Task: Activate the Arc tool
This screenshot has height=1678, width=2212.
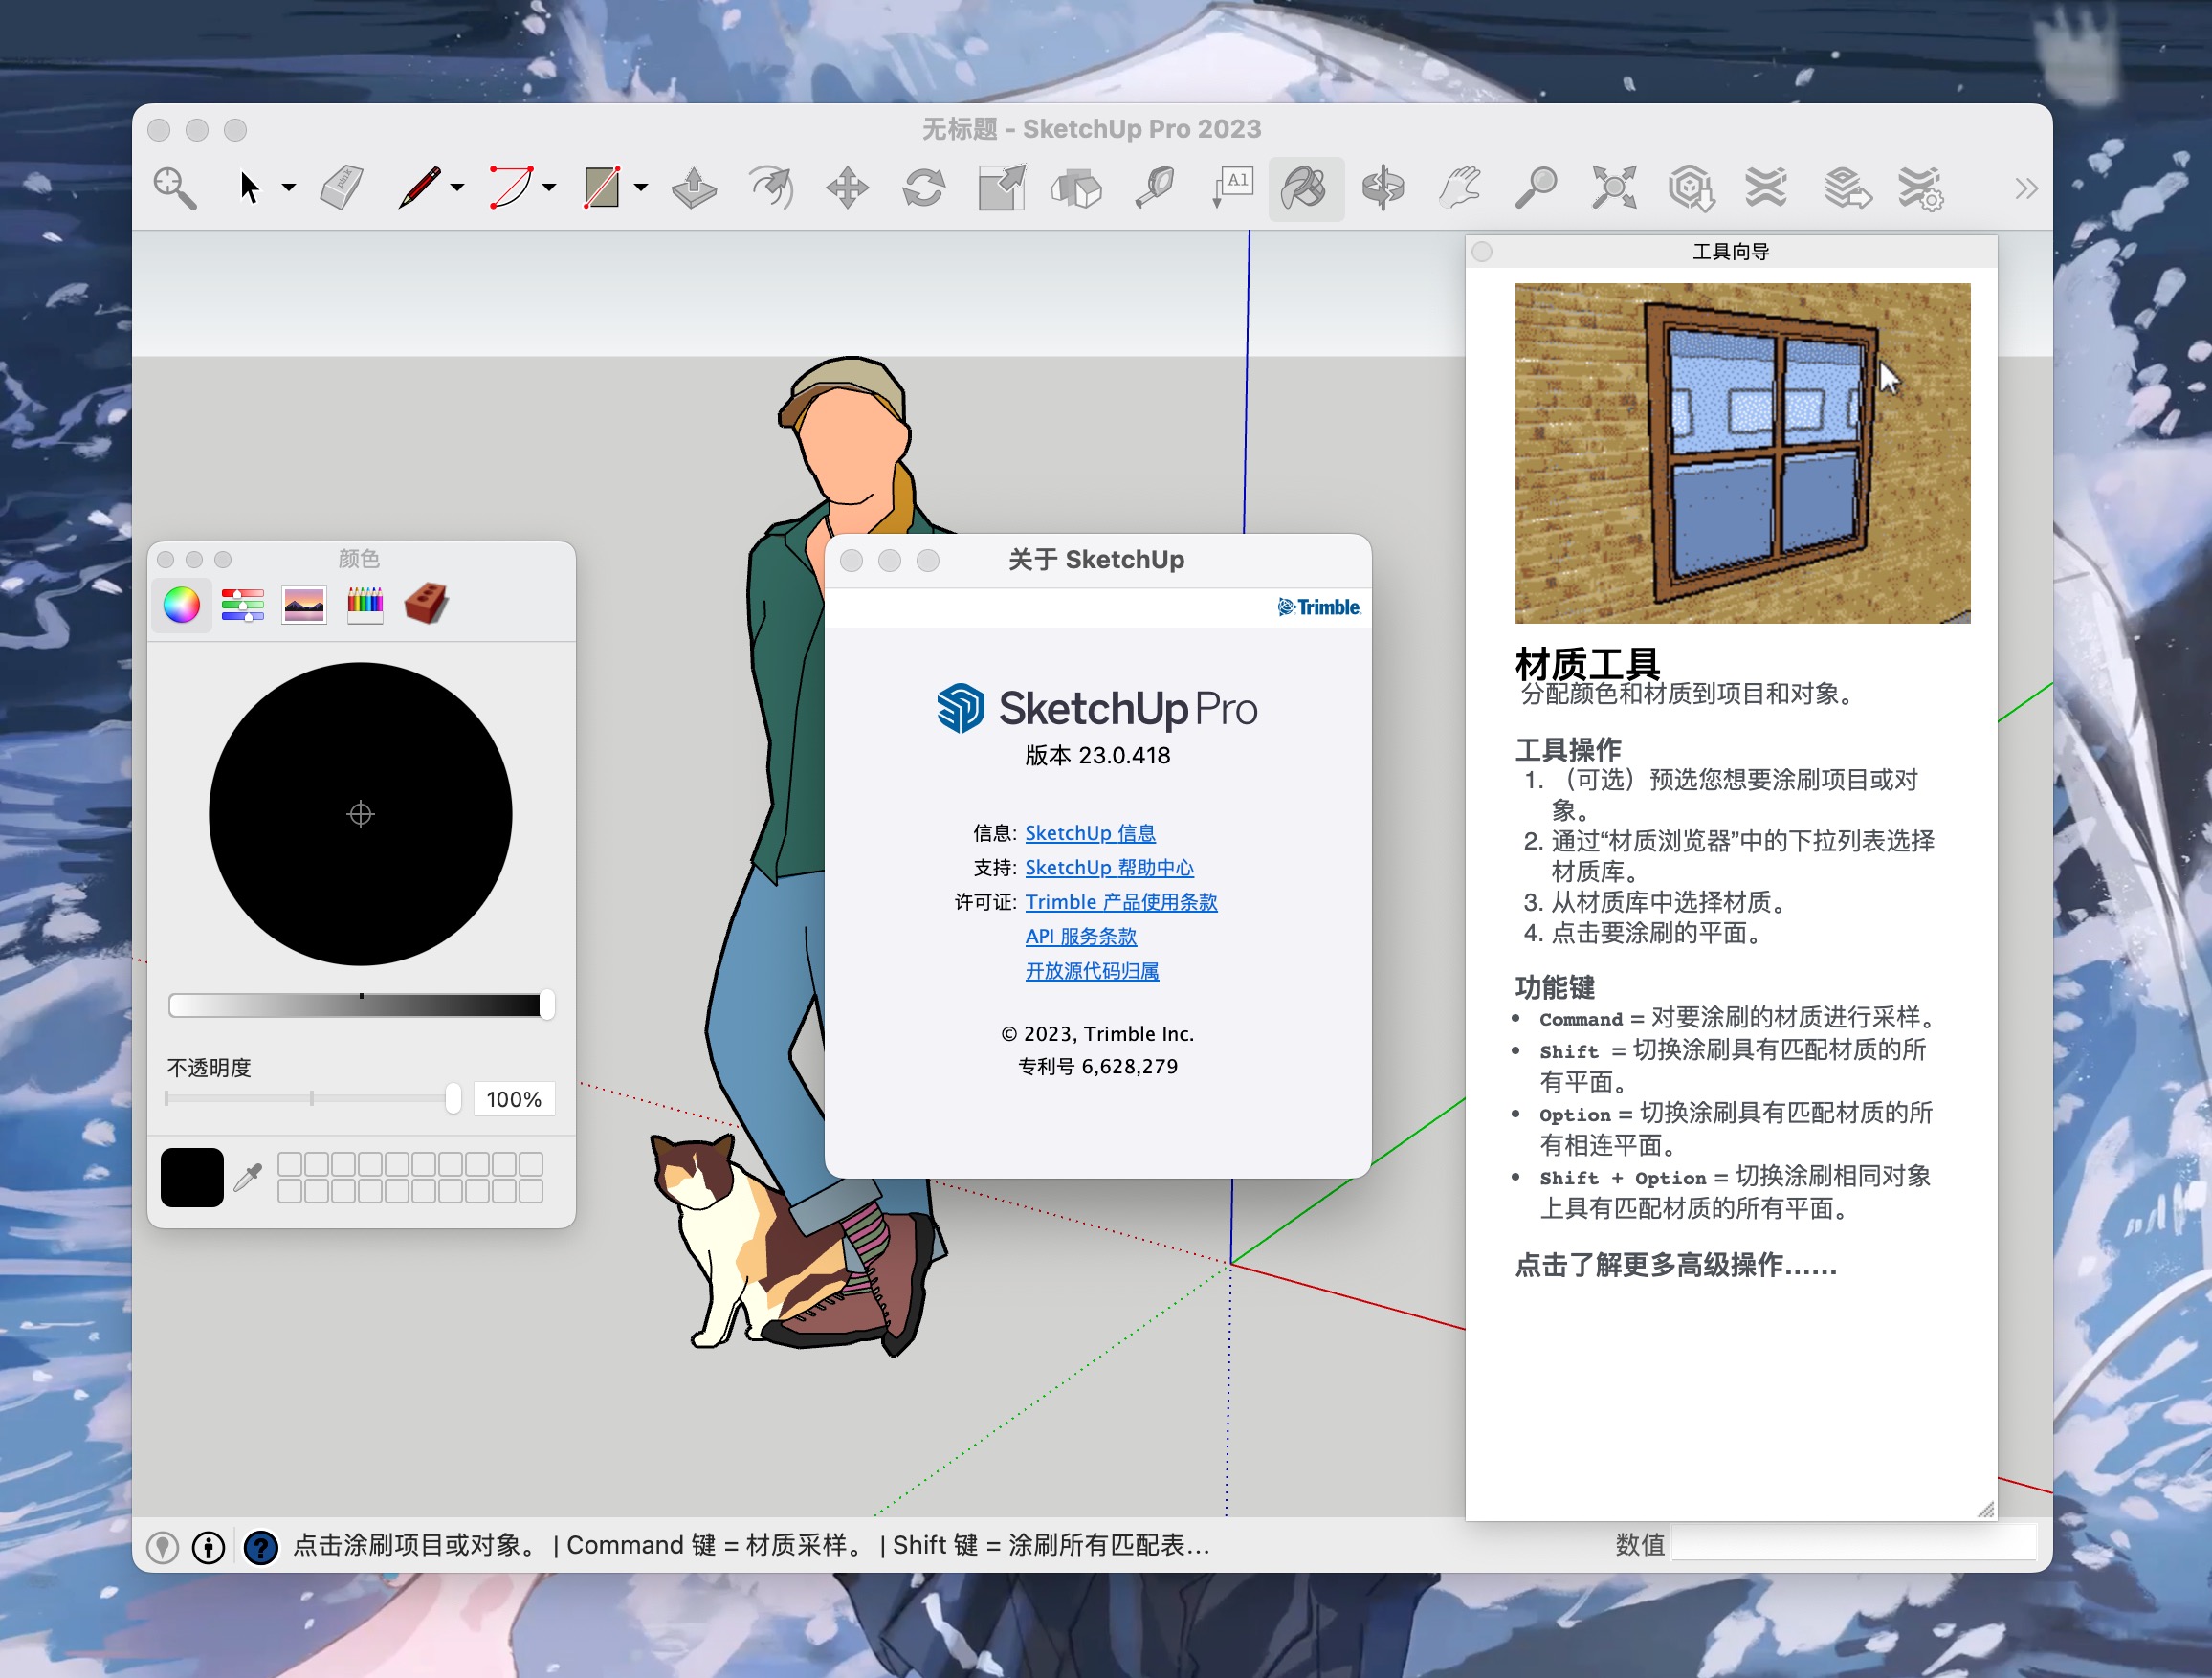Action: pos(511,188)
